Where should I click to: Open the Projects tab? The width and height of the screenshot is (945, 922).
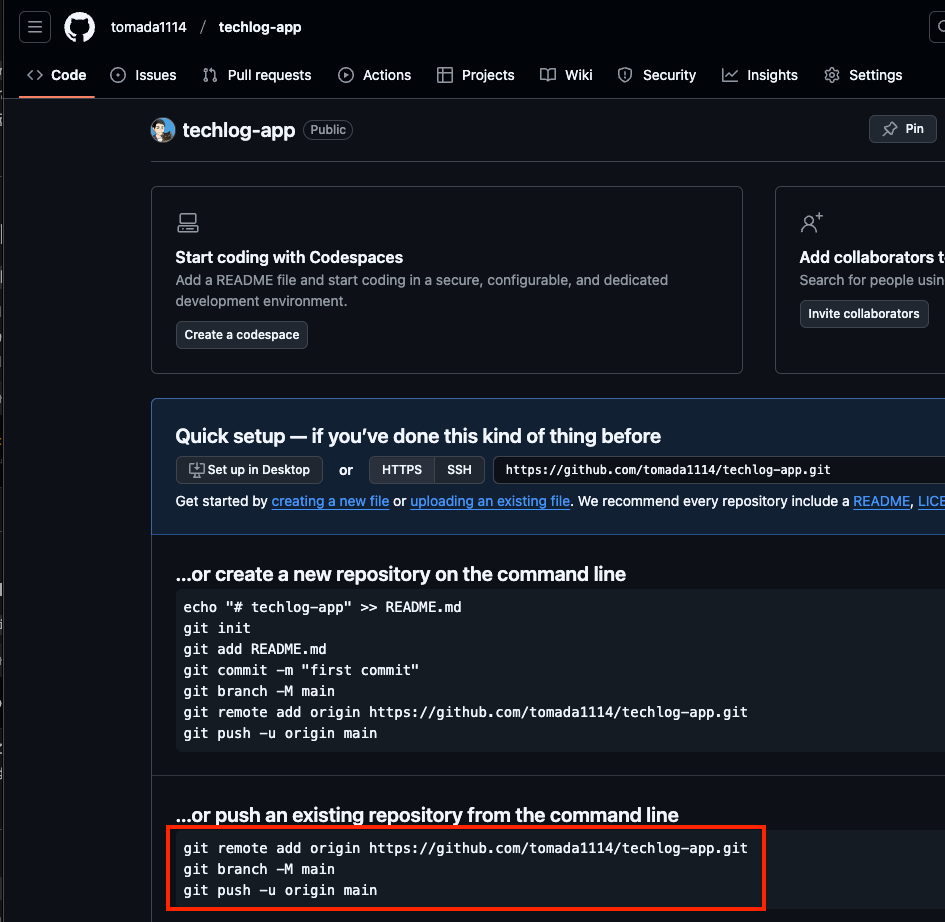pyautogui.click(x=476, y=75)
